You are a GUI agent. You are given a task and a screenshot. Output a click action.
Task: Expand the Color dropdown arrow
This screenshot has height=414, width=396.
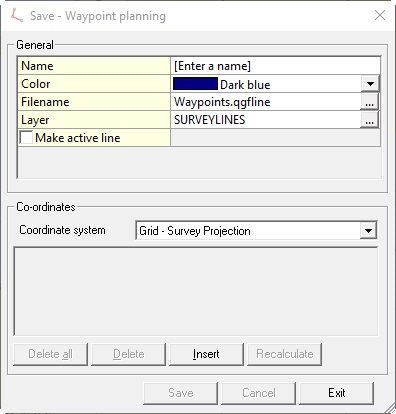tap(370, 84)
